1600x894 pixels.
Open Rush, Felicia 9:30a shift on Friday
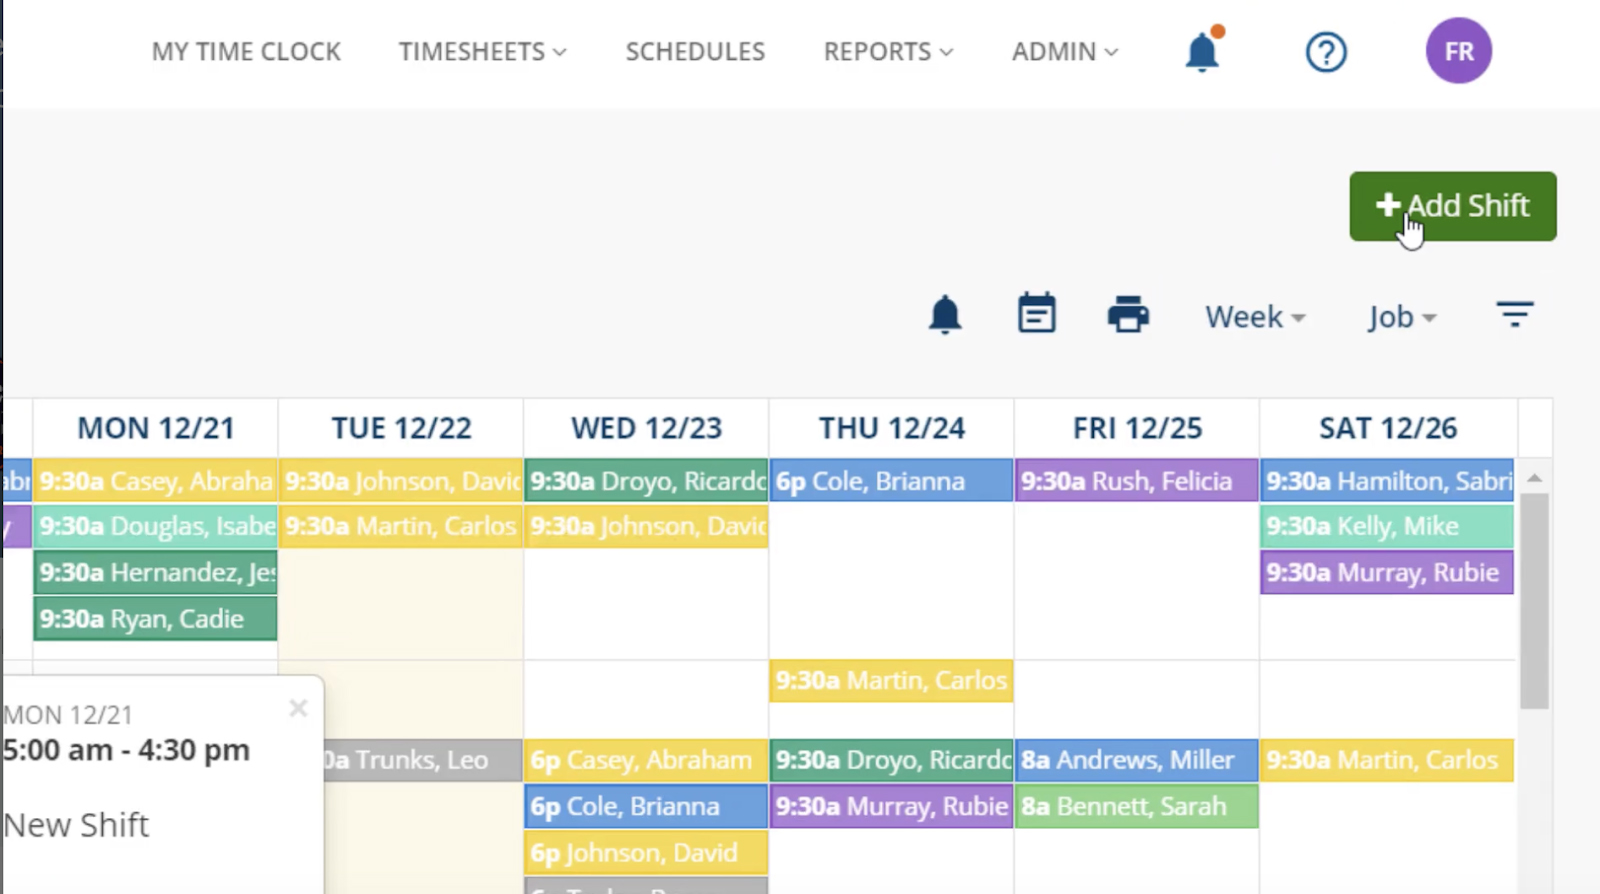click(x=1136, y=481)
